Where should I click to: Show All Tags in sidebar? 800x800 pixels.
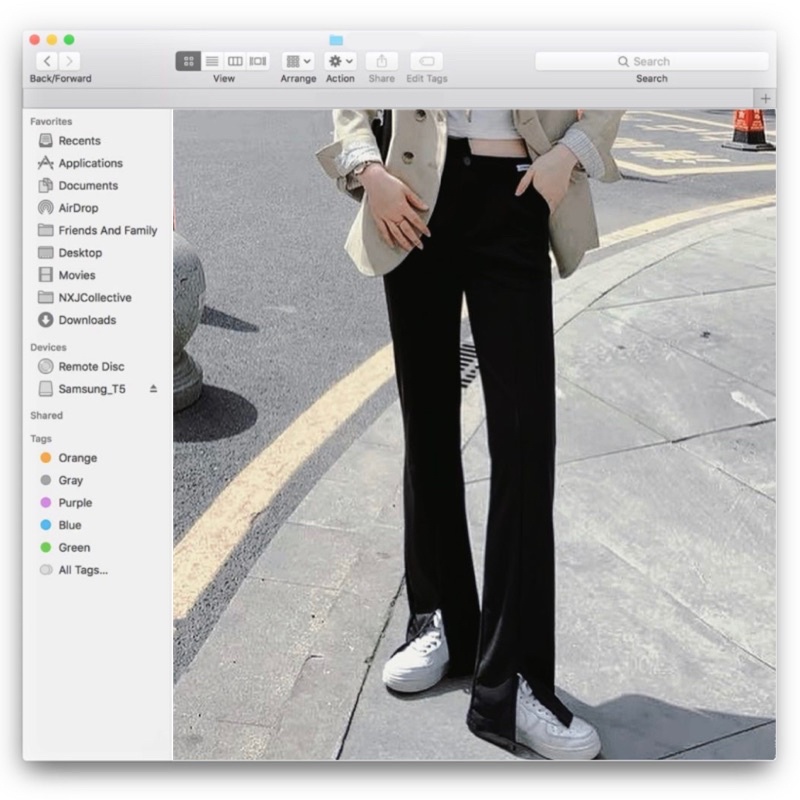(82, 570)
